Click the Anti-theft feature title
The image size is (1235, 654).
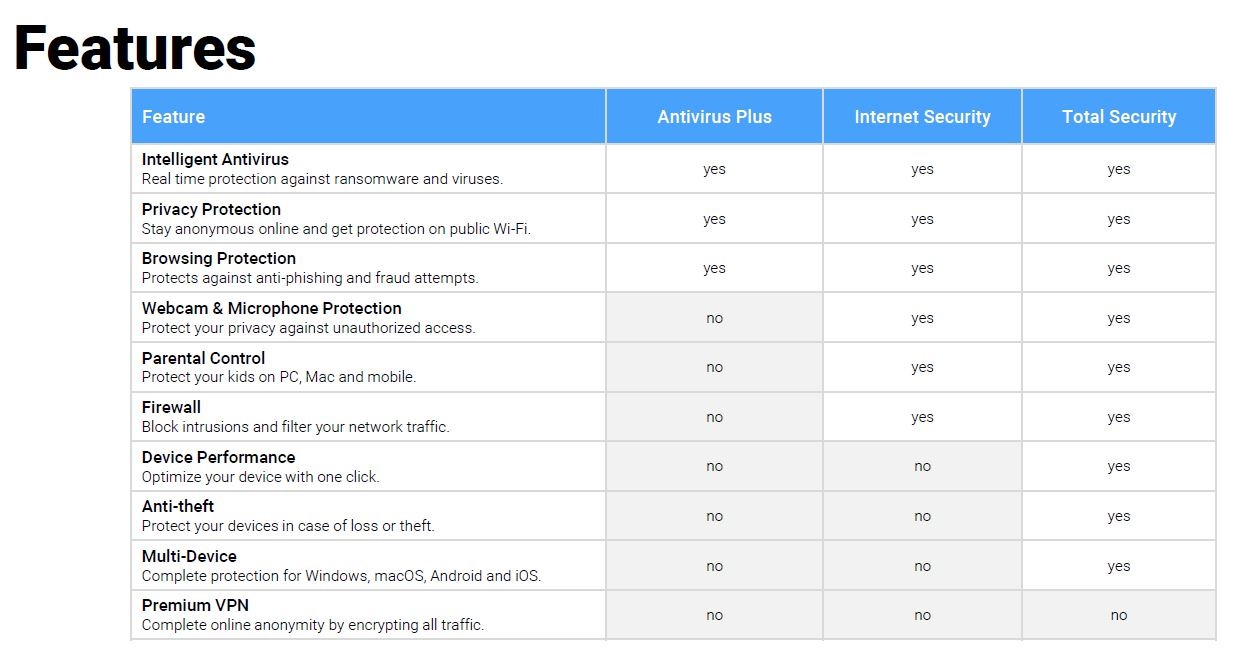[x=178, y=506]
